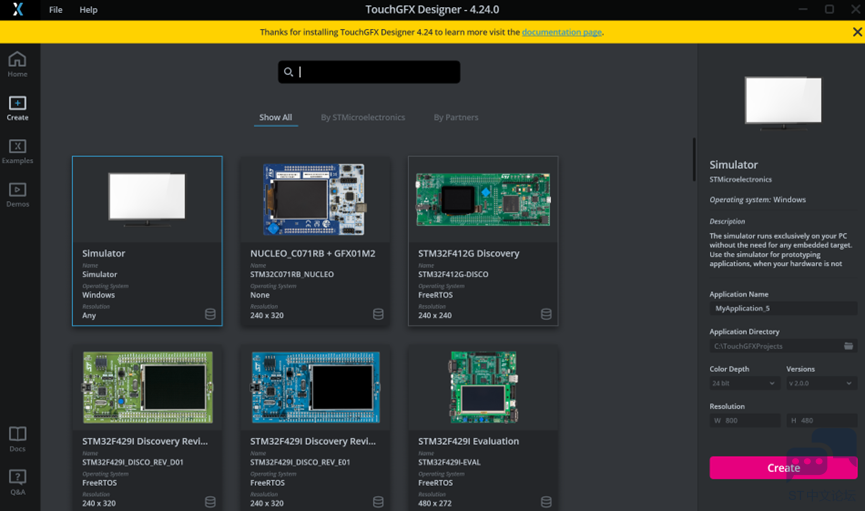Image resolution: width=865 pixels, height=511 pixels.
Task: Select the STM32F429I_DISCO_REV_E01 board image
Action: click(316, 387)
